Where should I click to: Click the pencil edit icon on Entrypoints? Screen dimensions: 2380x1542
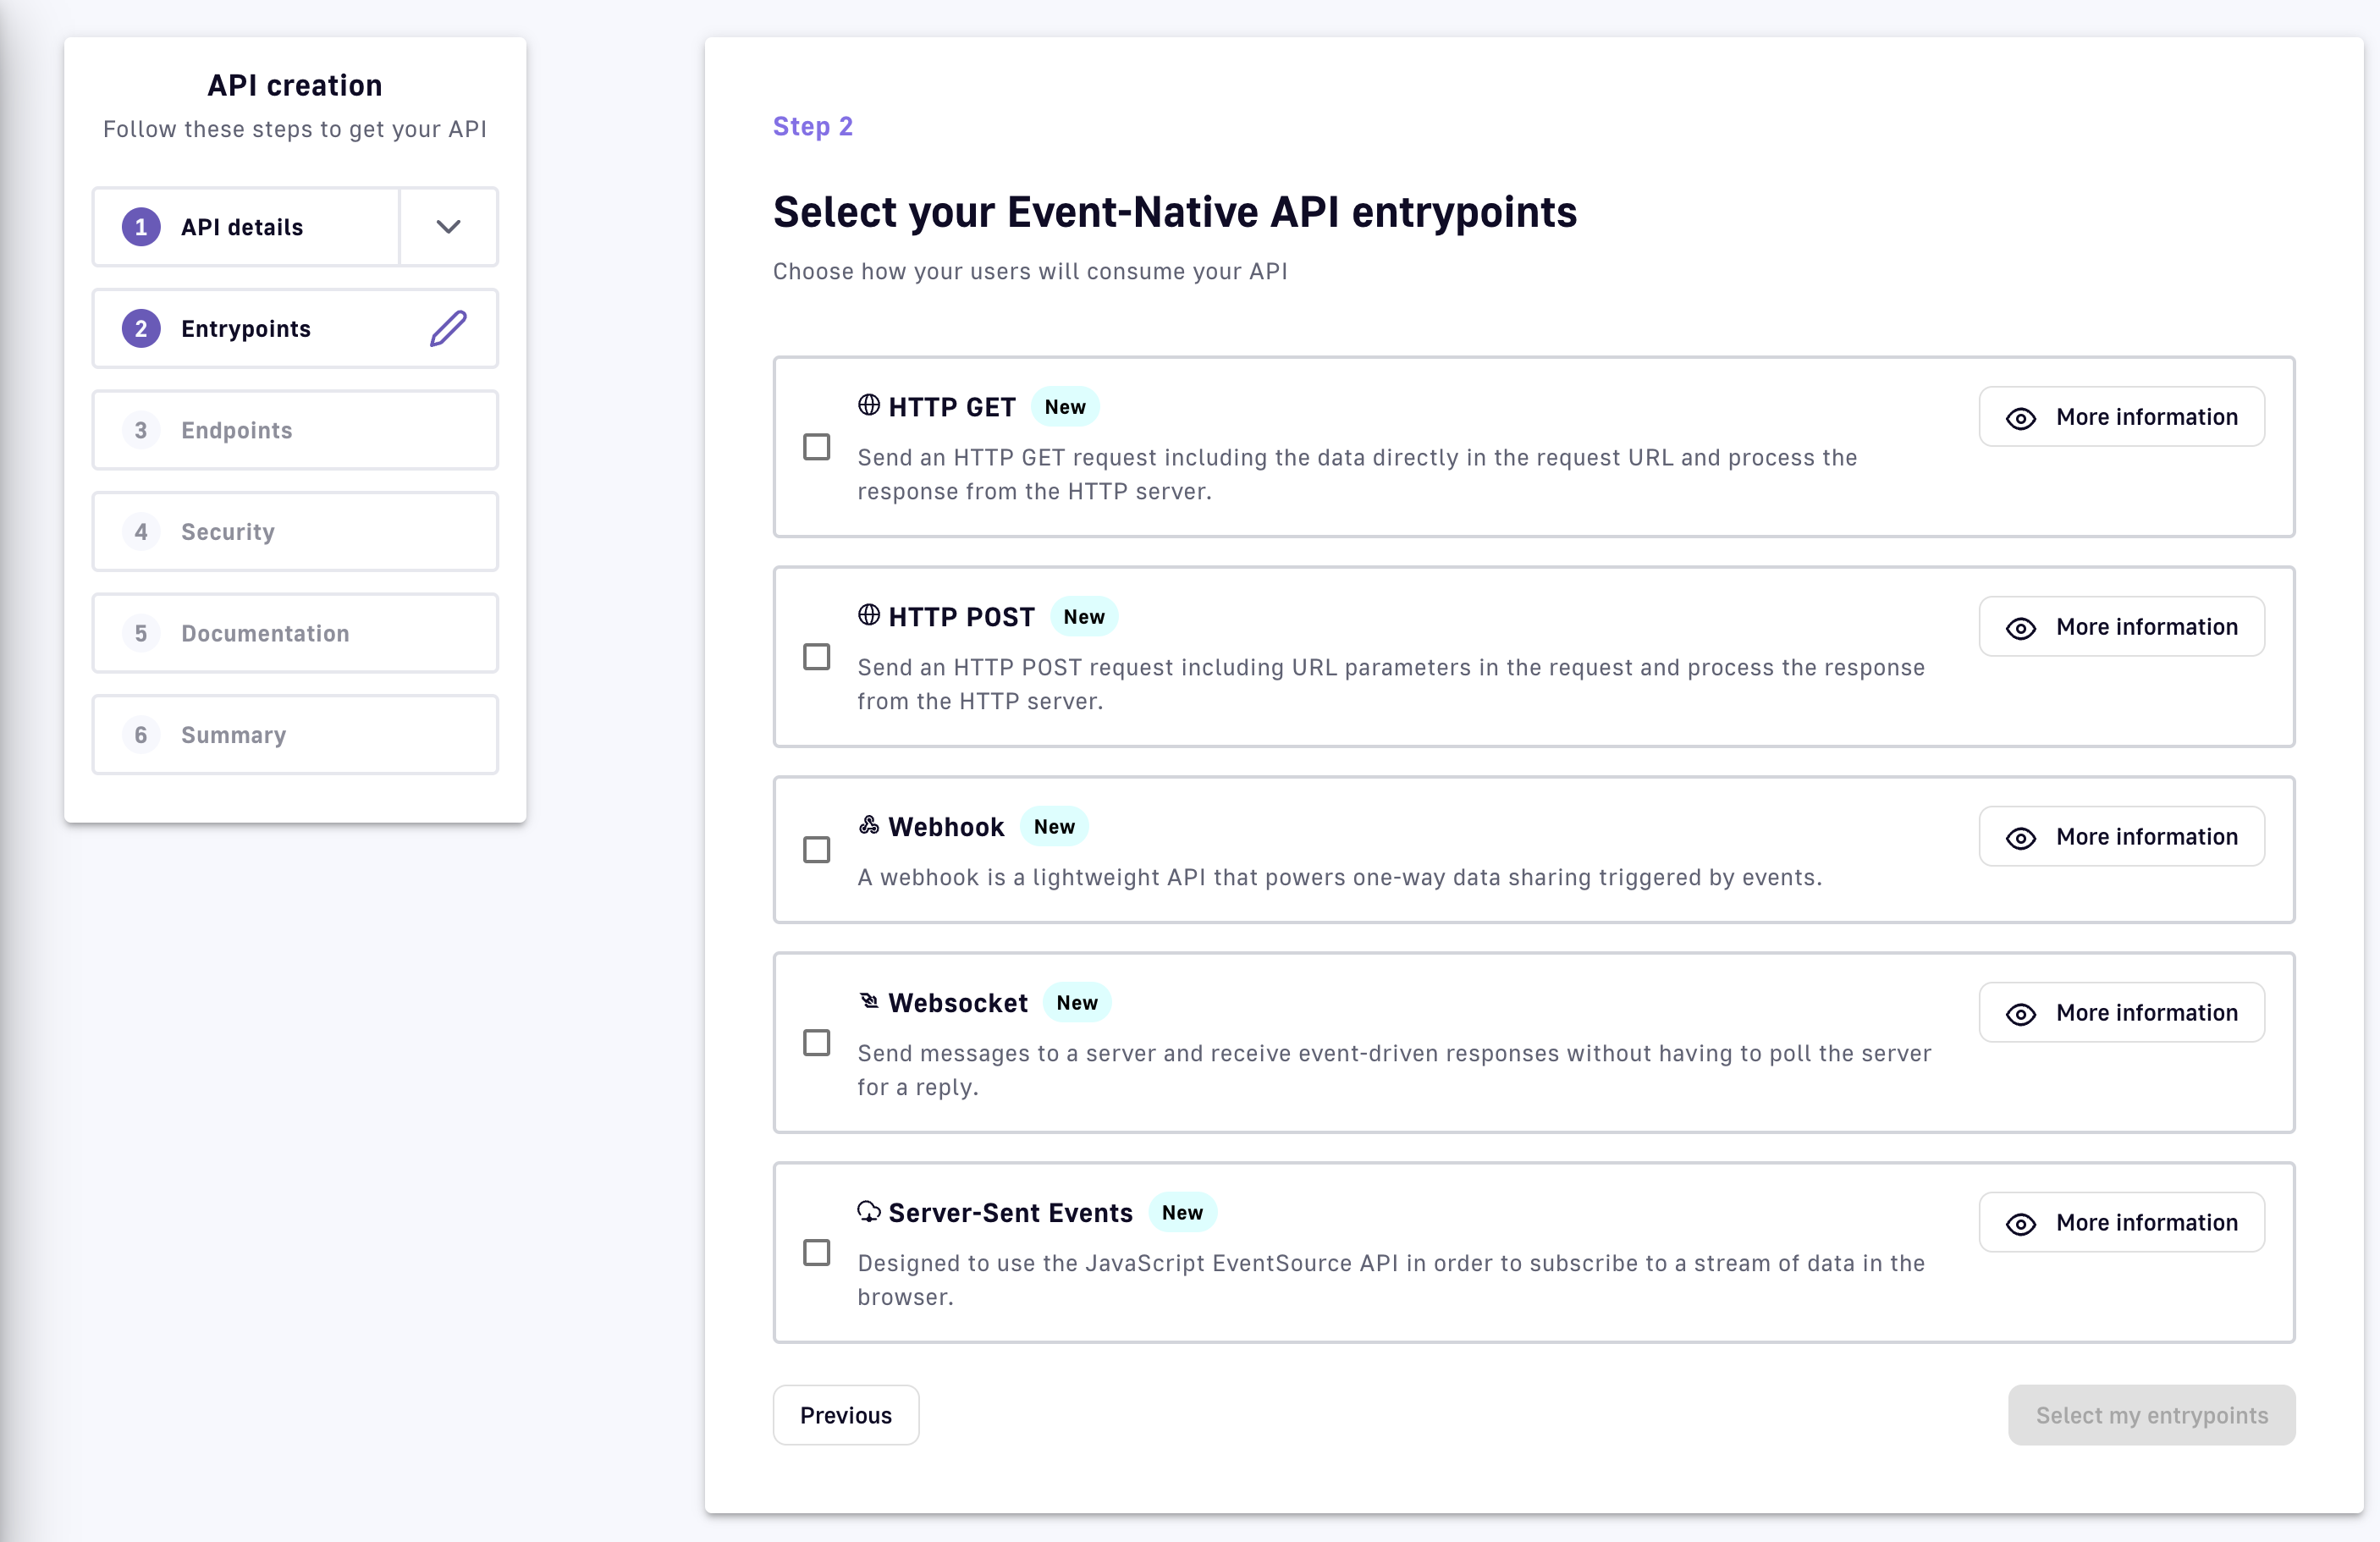click(x=448, y=328)
